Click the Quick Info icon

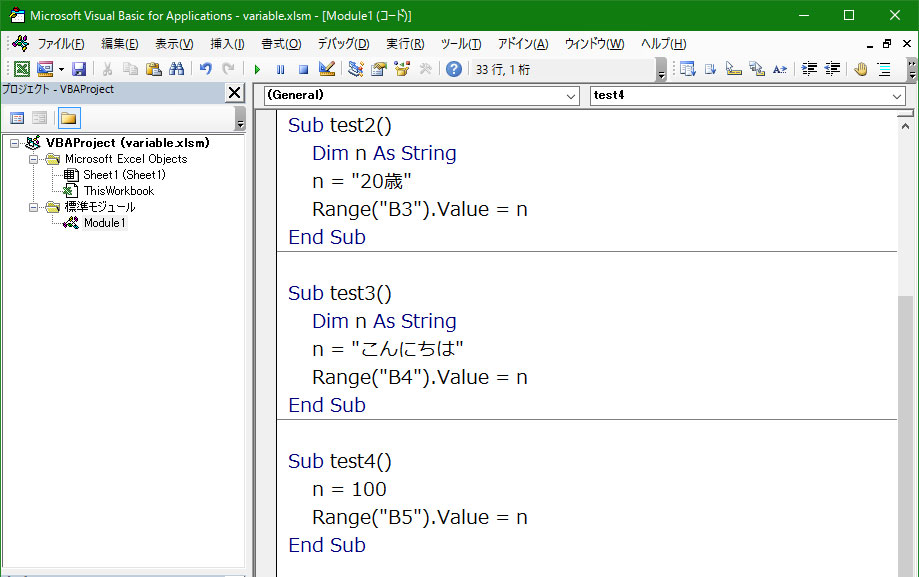click(x=734, y=69)
